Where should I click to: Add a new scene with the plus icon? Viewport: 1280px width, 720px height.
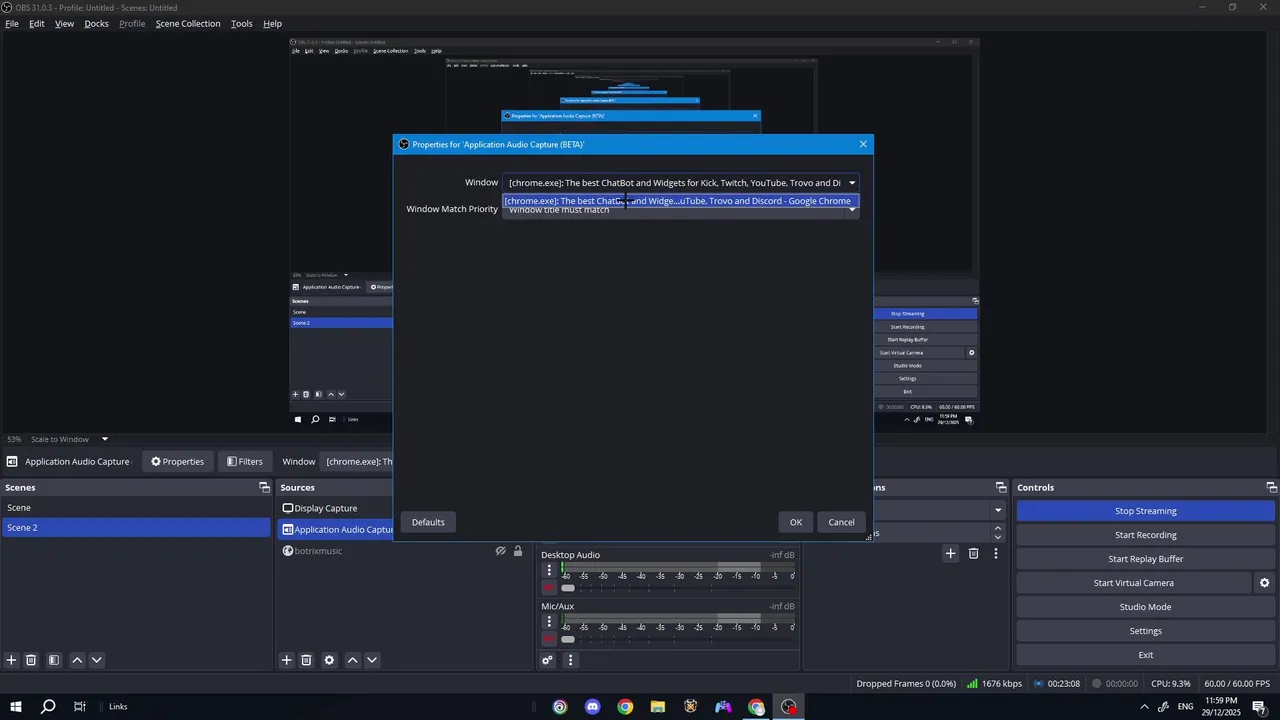click(x=11, y=660)
